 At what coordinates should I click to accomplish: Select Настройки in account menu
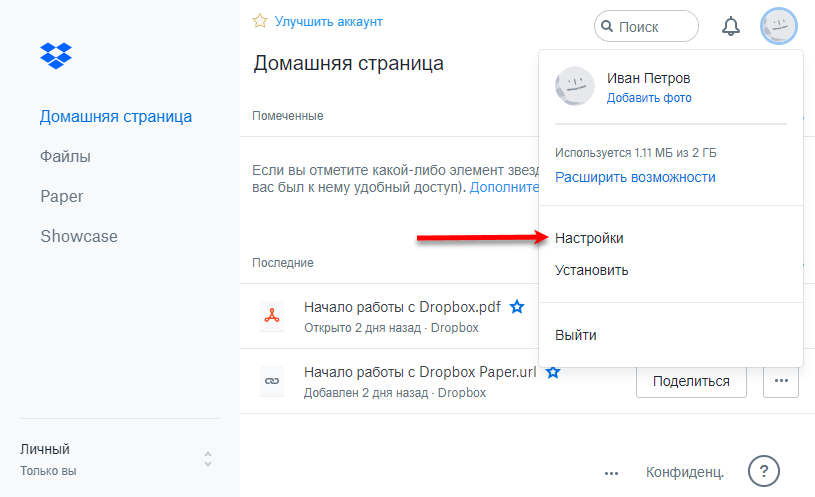pos(589,238)
